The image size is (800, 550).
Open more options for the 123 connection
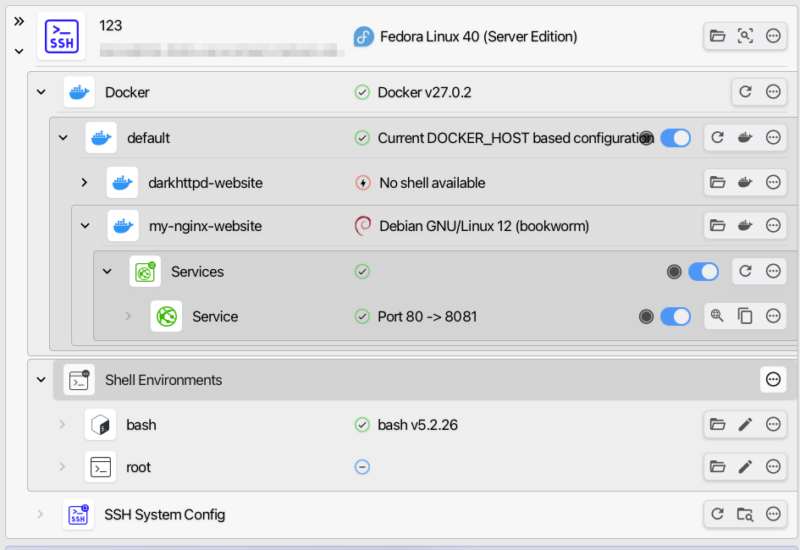click(773, 36)
